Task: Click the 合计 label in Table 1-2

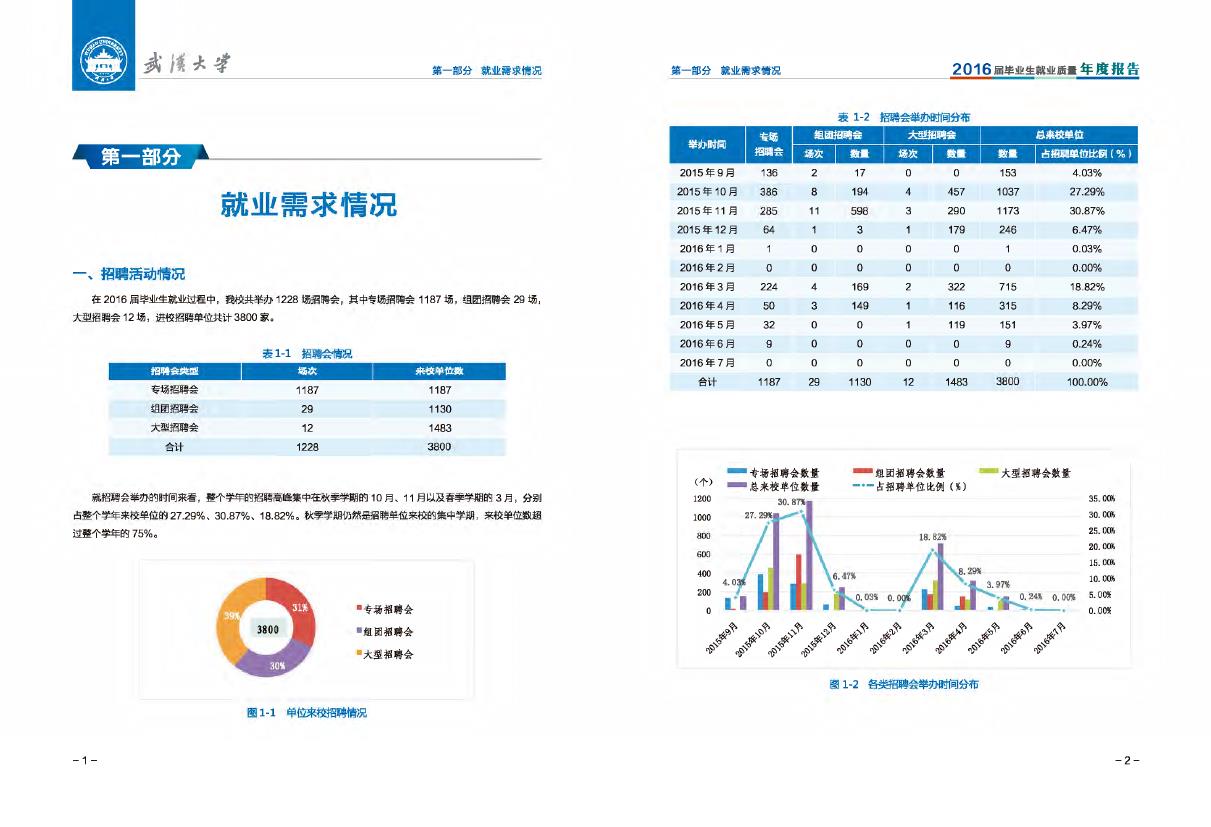Action: click(707, 381)
